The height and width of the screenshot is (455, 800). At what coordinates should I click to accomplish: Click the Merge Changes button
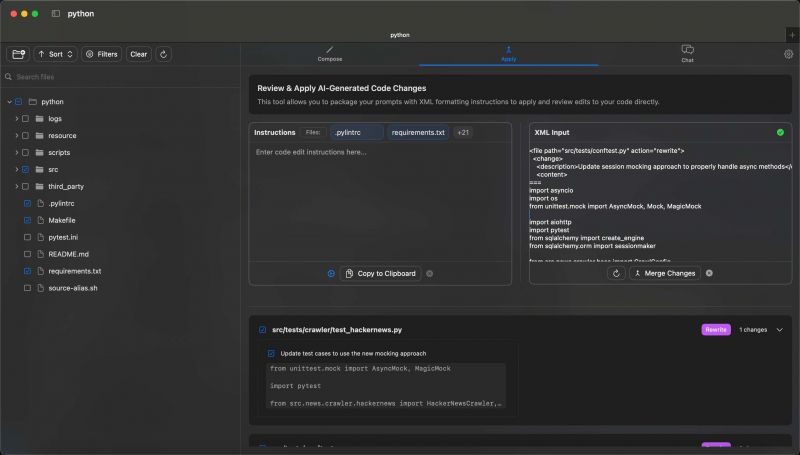tap(665, 273)
